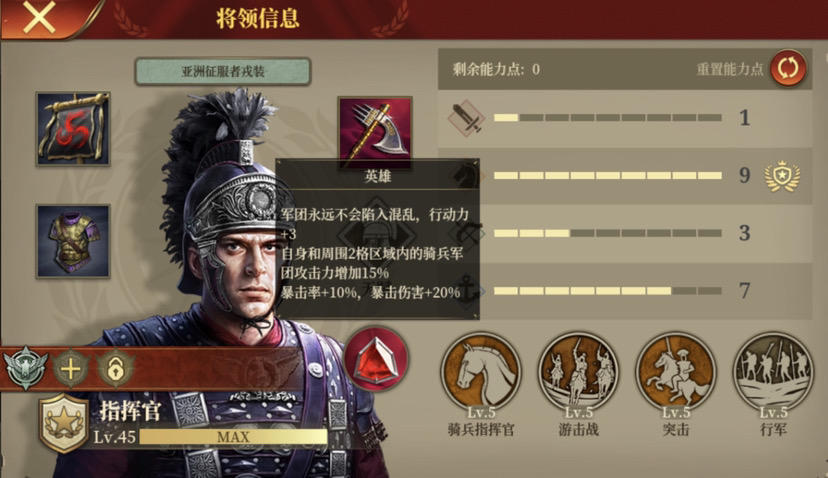828x478 pixels.
Task: Click the eagle medal badge icon
Action: click(25, 368)
